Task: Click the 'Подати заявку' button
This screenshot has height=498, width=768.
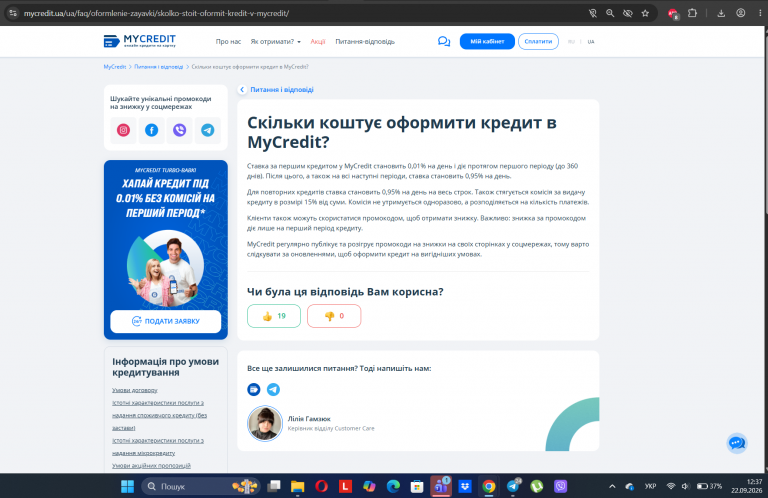Action: click(x=166, y=321)
